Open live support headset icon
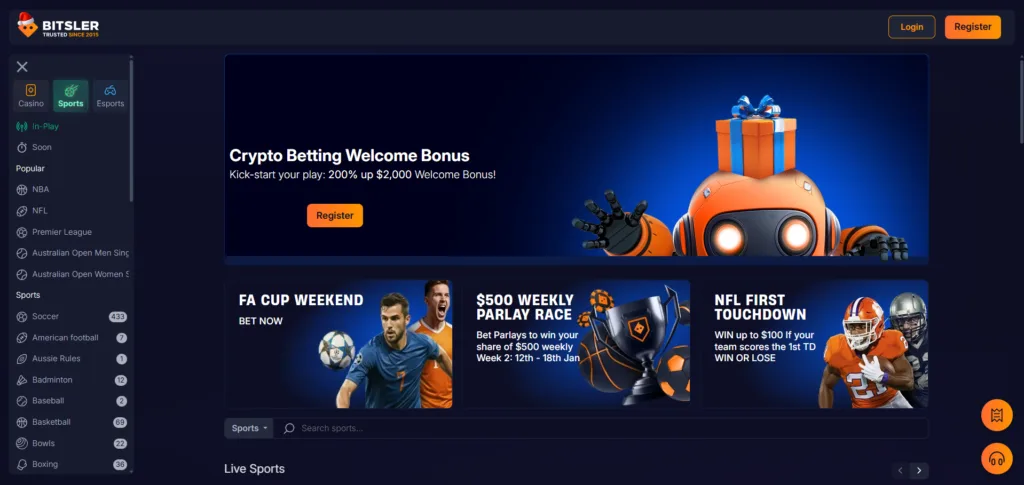 [x=997, y=458]
